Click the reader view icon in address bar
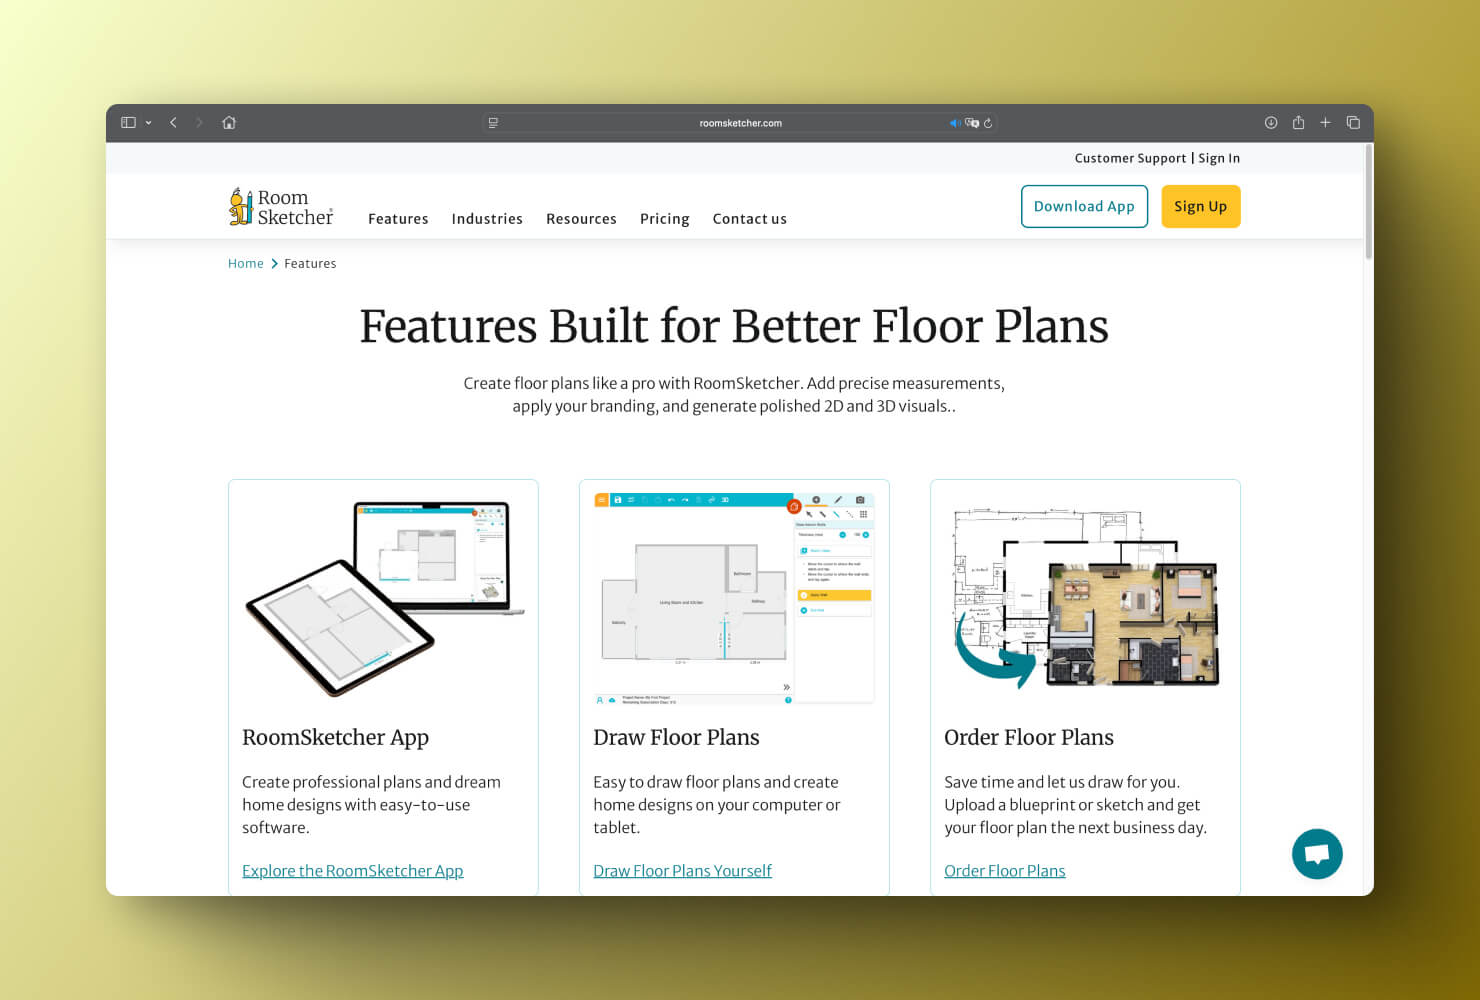This screenshot has height=1000, width=1480. [493, 123]
